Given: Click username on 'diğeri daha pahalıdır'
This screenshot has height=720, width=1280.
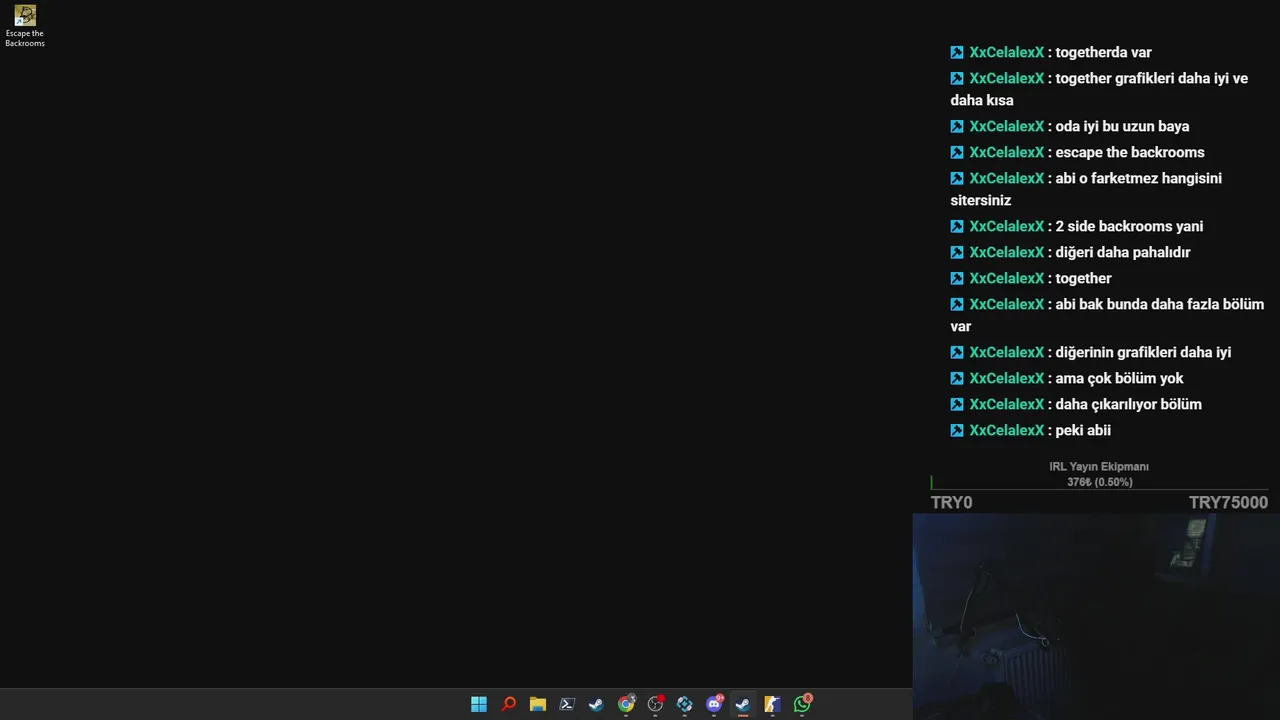Looking at the screenshot, I should pos(1006,252).
